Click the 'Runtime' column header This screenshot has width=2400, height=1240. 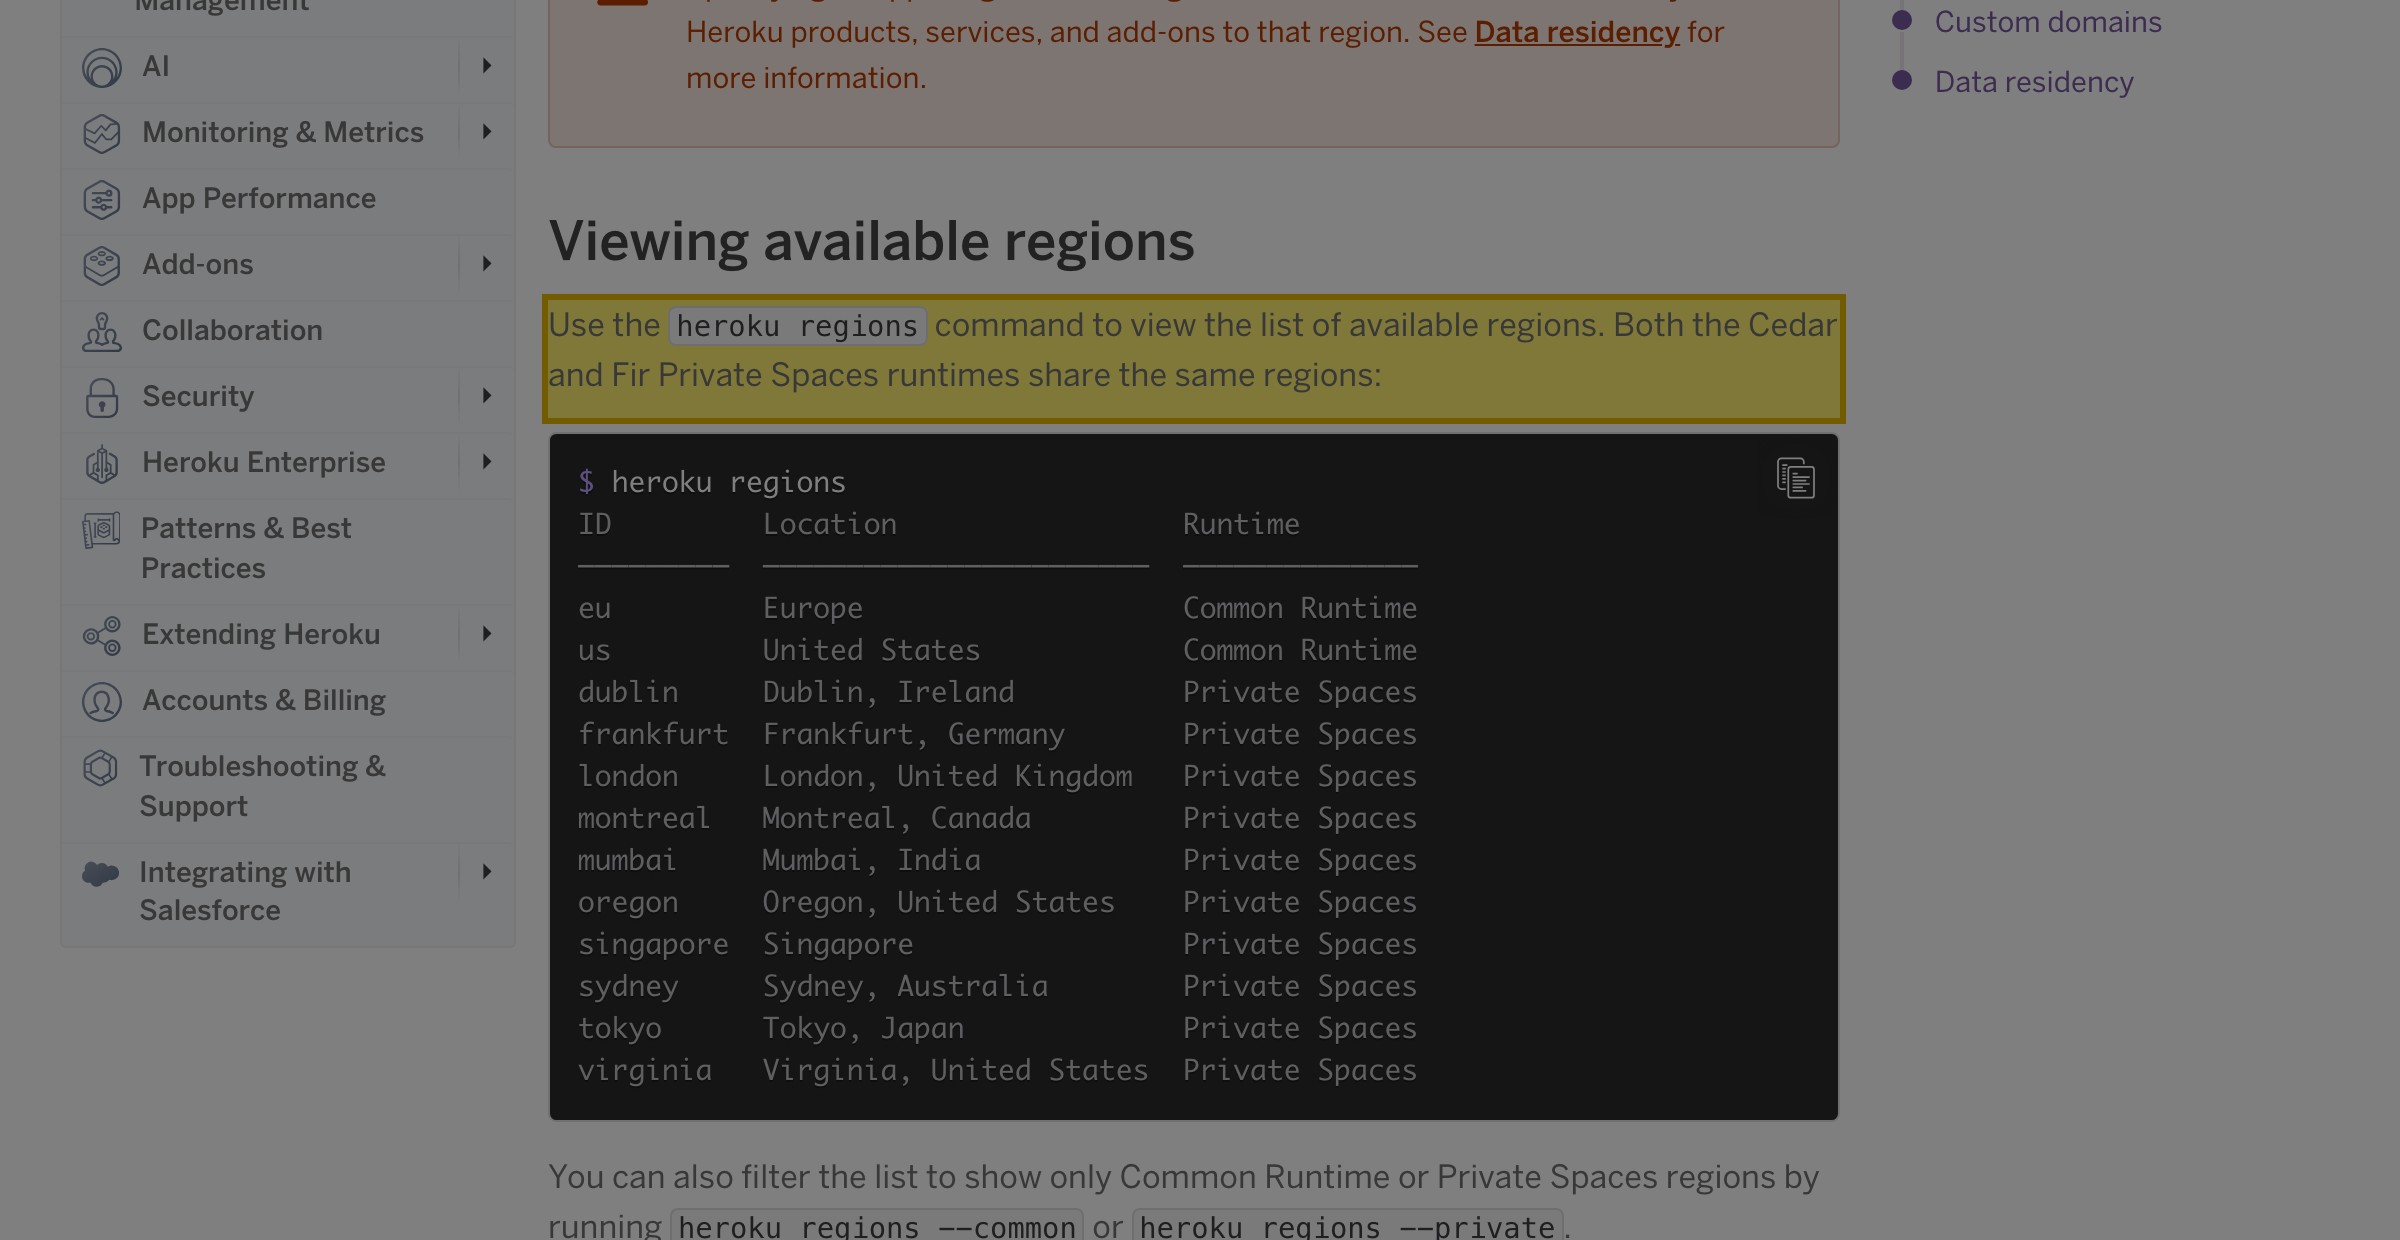coord(1241,524)
